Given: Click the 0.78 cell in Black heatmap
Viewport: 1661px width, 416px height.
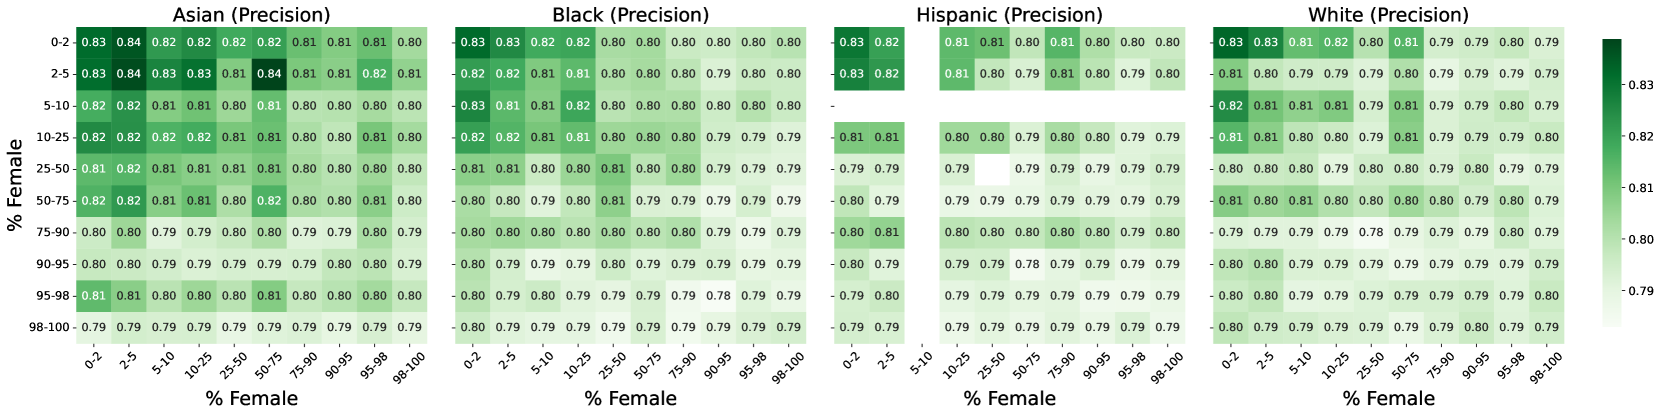Looking at the screenshot, I should 718,296.
